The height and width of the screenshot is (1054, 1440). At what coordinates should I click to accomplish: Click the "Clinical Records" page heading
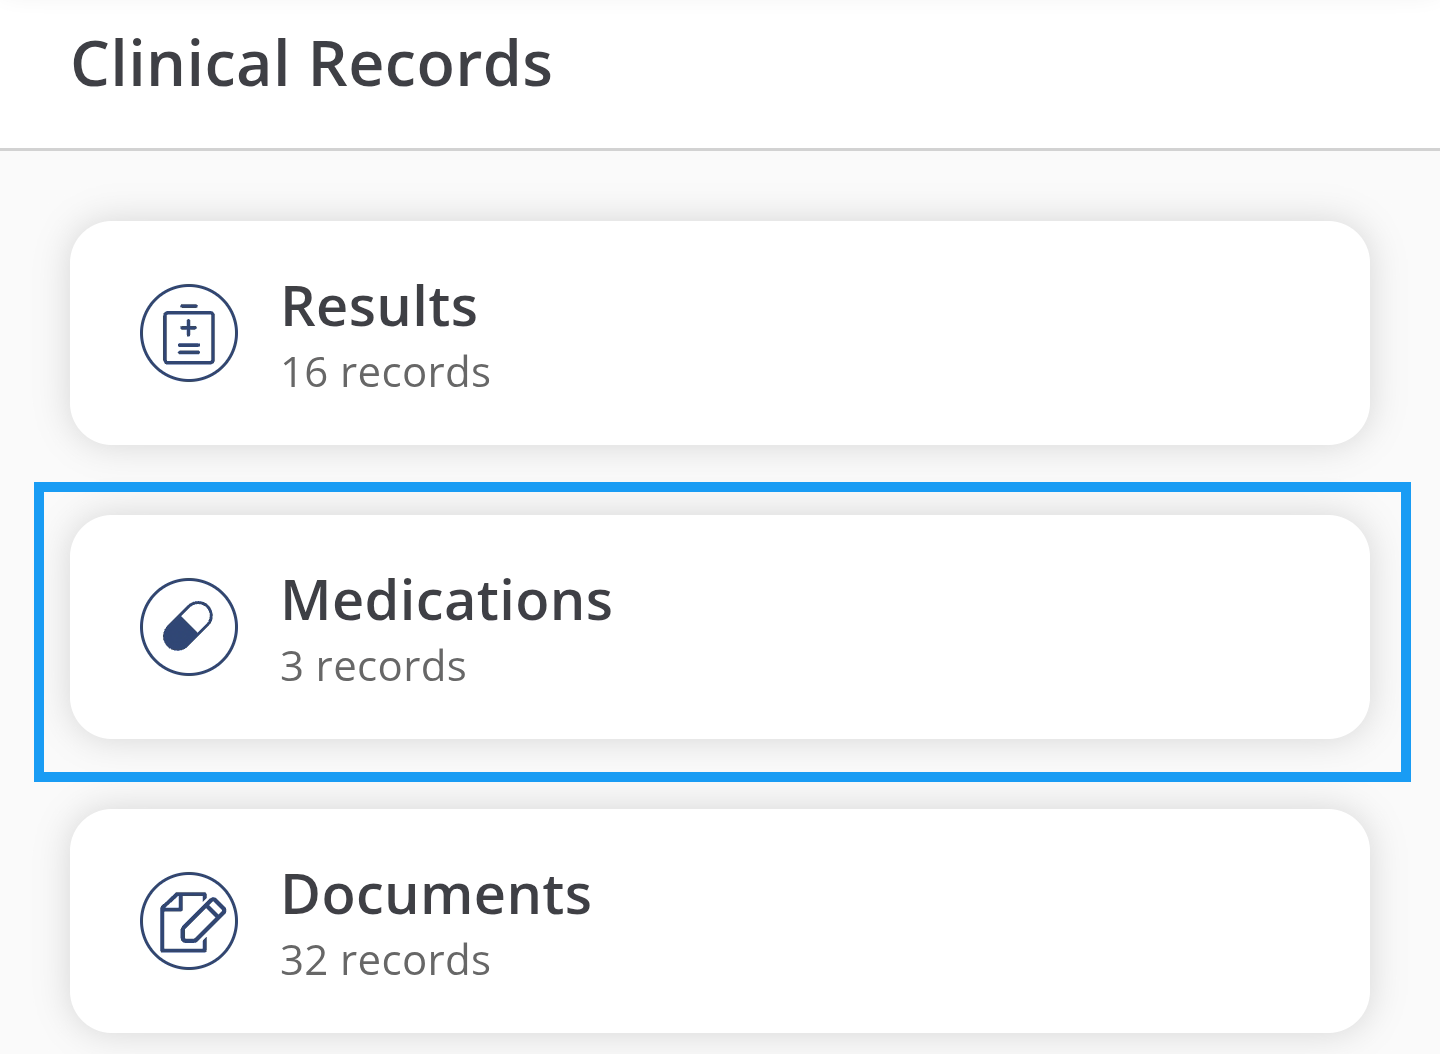[x=311, y=64]
